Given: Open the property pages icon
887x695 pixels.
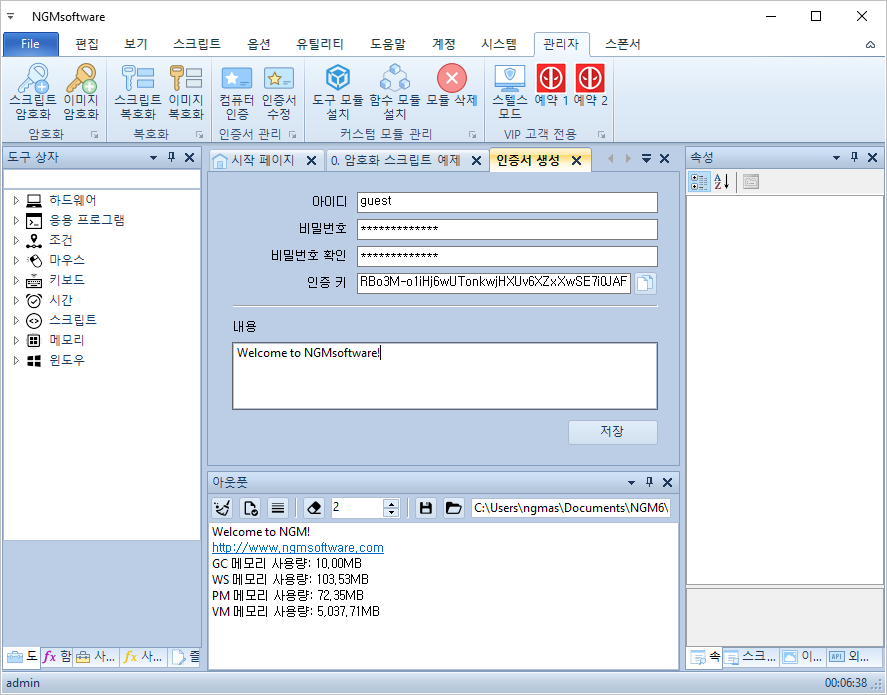Looking at the screenshot, I should point(751,182).
